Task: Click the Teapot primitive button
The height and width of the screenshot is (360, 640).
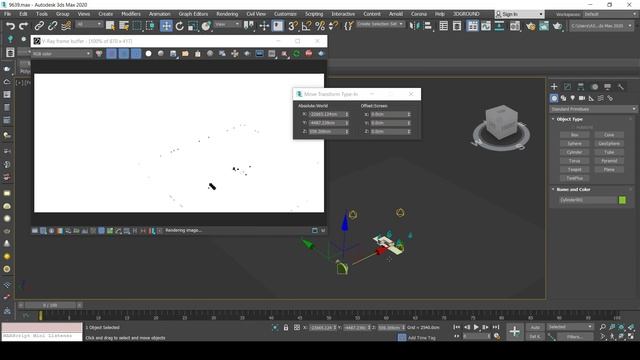Action: pos(574,169)
